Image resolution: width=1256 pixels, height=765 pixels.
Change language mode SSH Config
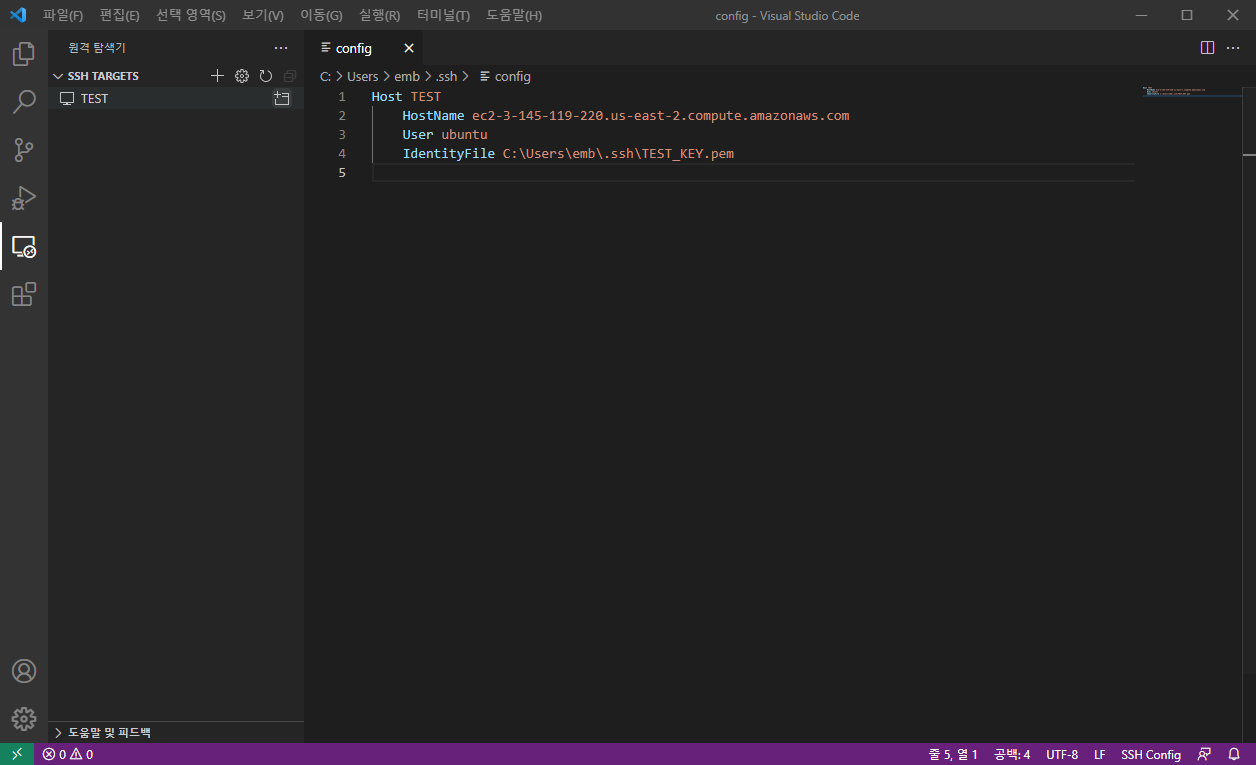pos(1151,754)
